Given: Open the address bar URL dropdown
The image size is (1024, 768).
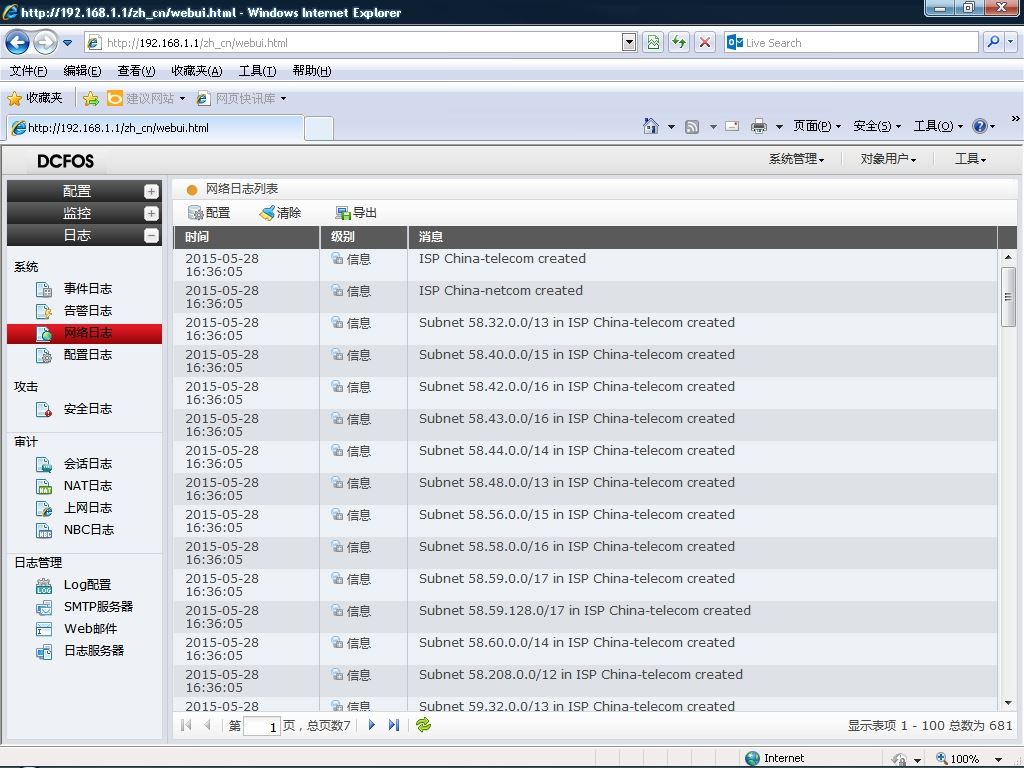Looking at the screenshot, I should tap(629, 43).
